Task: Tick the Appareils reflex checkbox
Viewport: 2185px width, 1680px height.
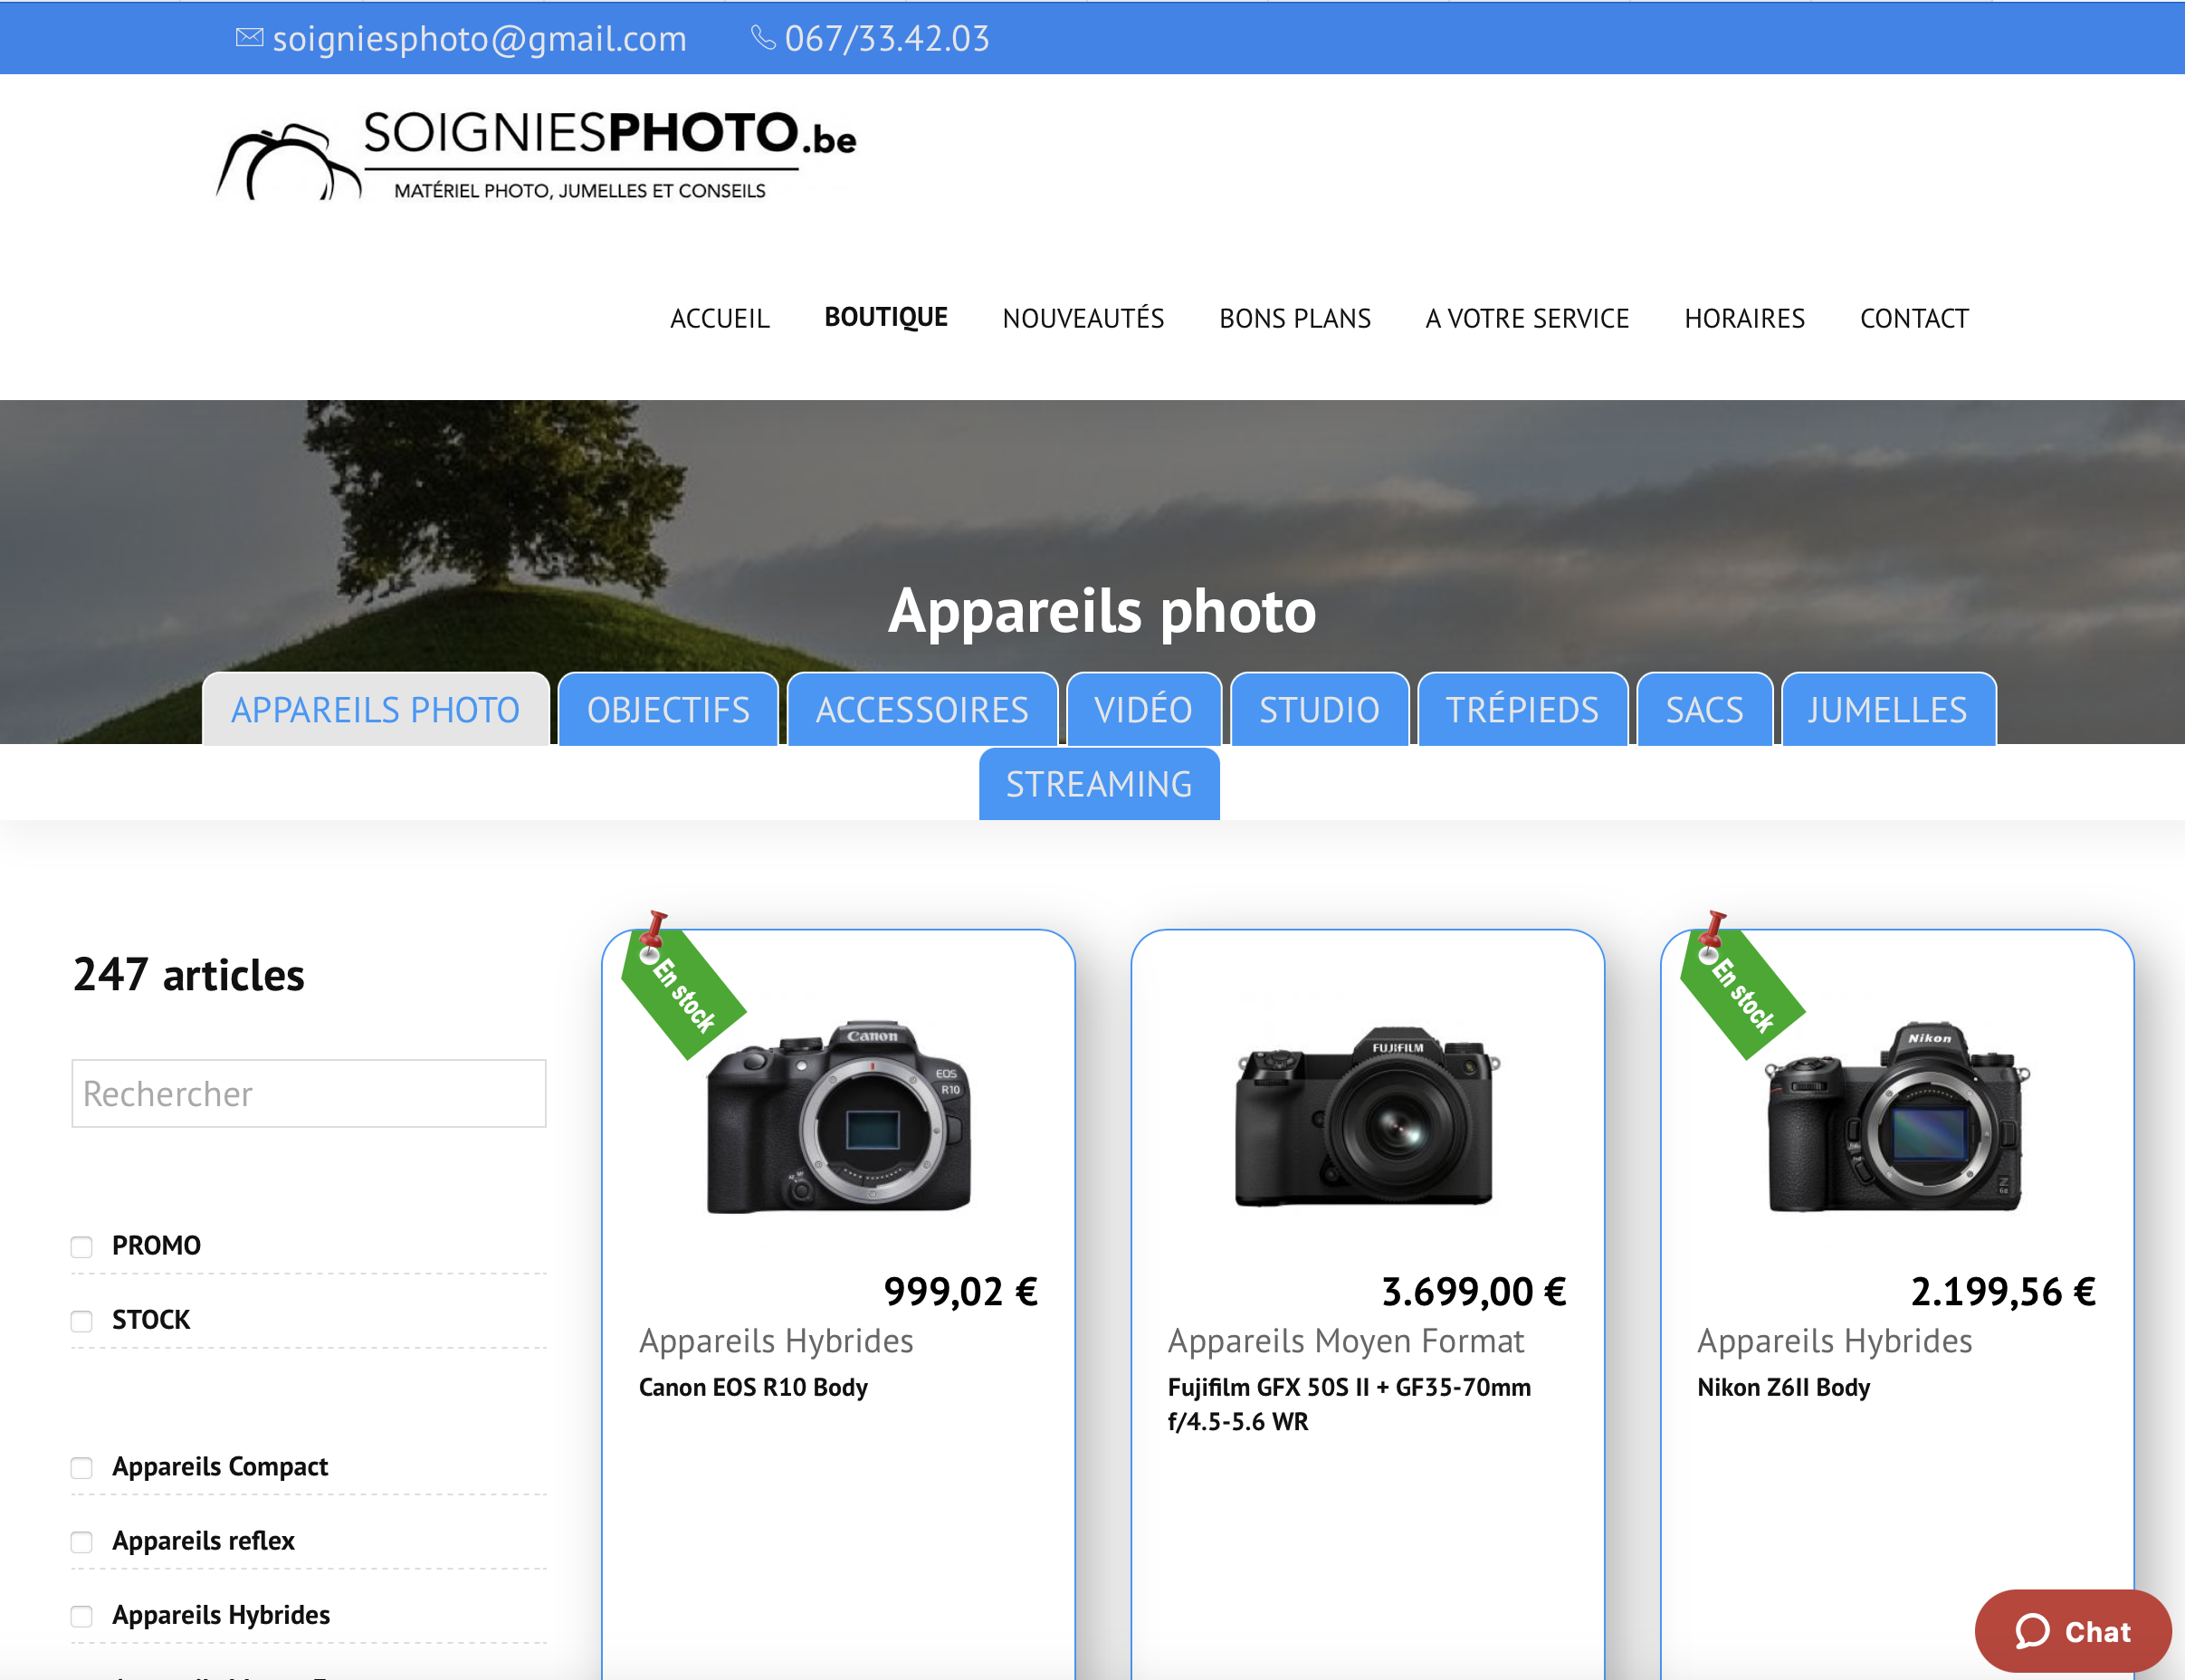Action: 82,1542
